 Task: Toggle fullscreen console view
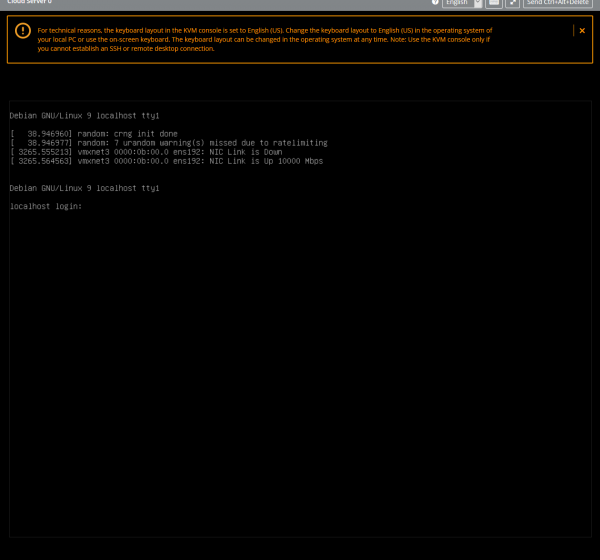pos(512,3)
